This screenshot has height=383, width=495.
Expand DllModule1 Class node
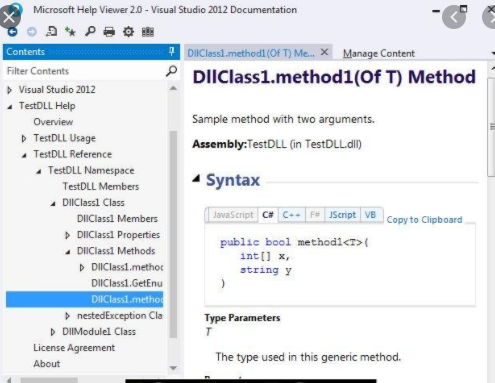(x=53, y=332)
